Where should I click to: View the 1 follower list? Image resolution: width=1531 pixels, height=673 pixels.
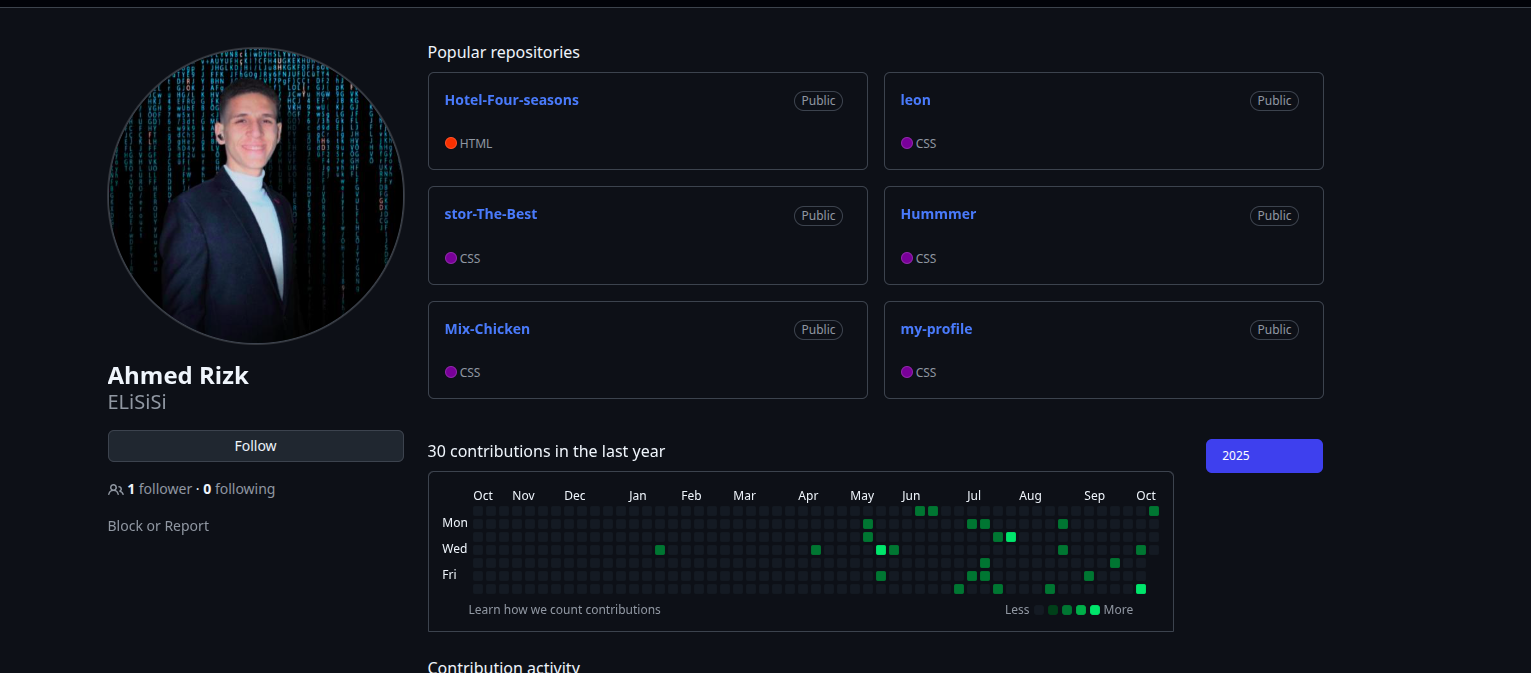[159, 489]
